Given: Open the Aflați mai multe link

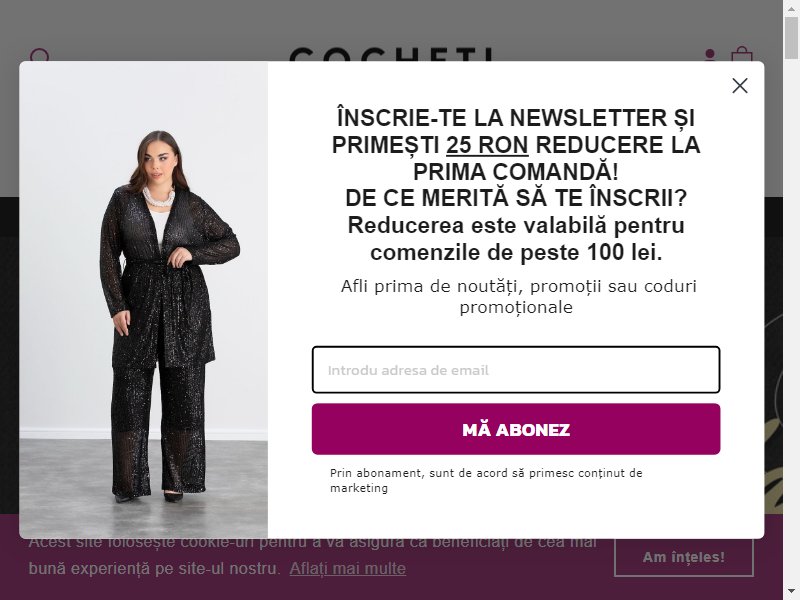Looking at the screenshot, I should point(347,568).
